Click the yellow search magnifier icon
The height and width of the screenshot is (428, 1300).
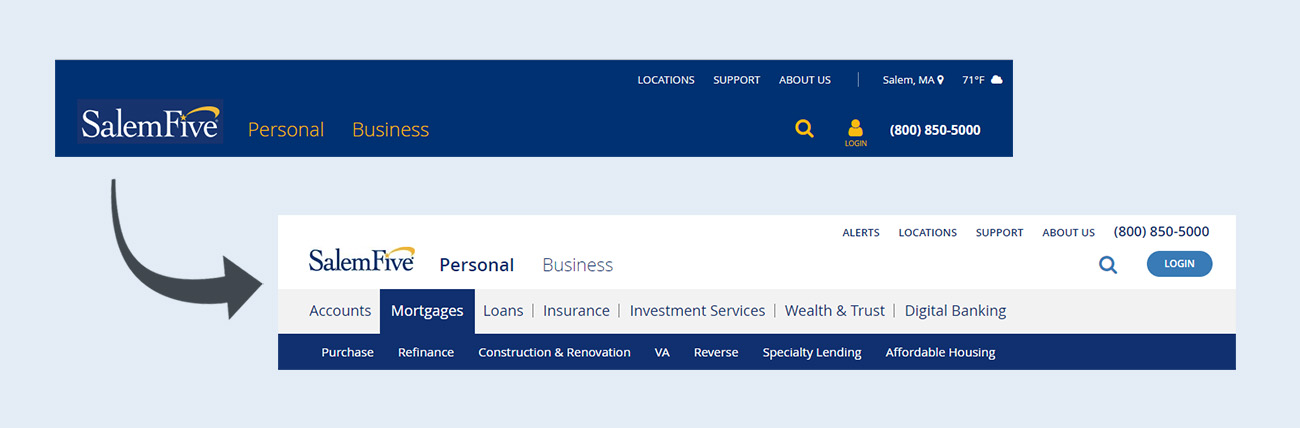804,129
